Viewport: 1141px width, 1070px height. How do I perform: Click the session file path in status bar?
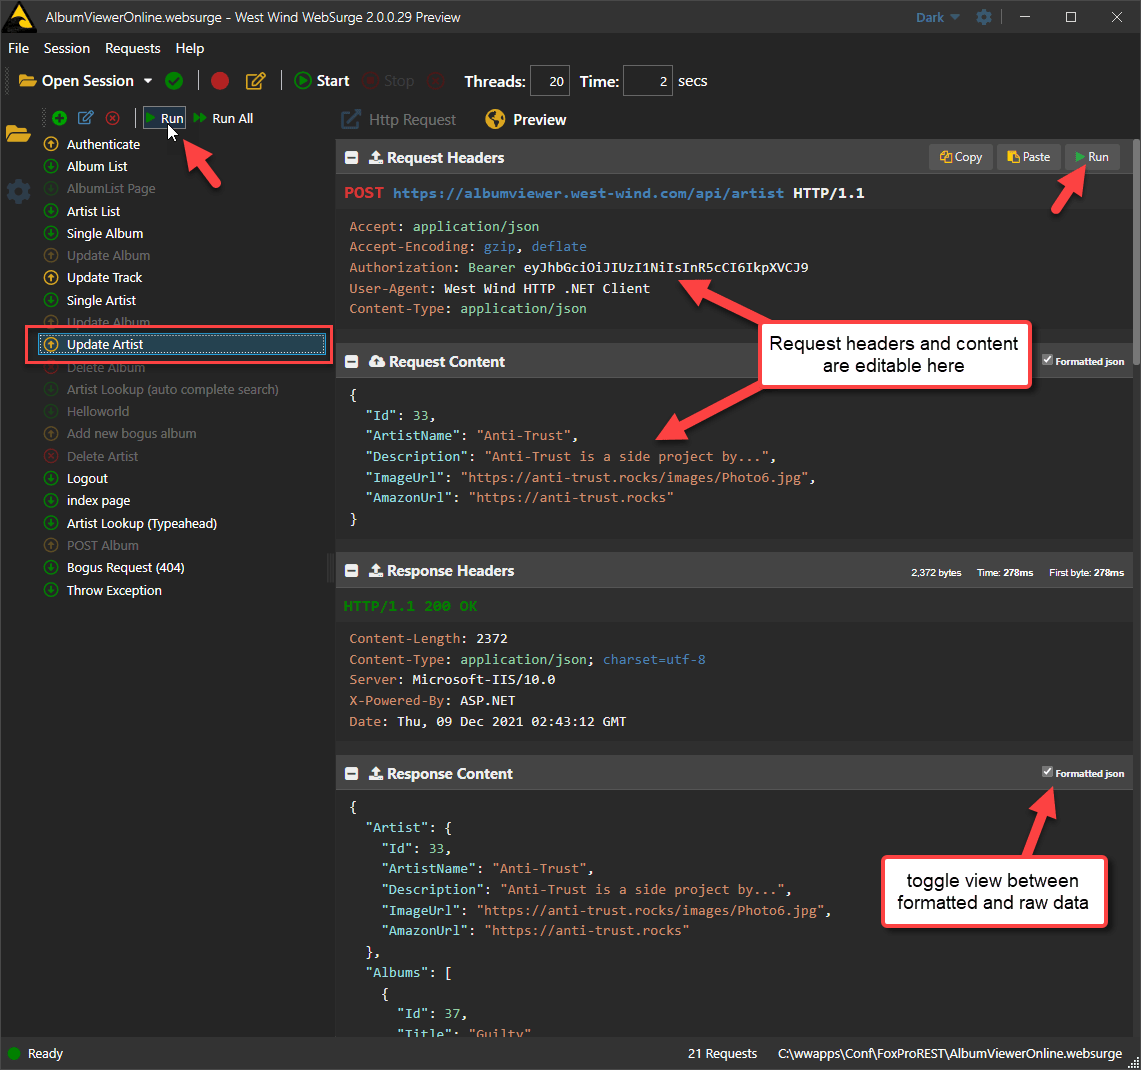coord(950,1053)
